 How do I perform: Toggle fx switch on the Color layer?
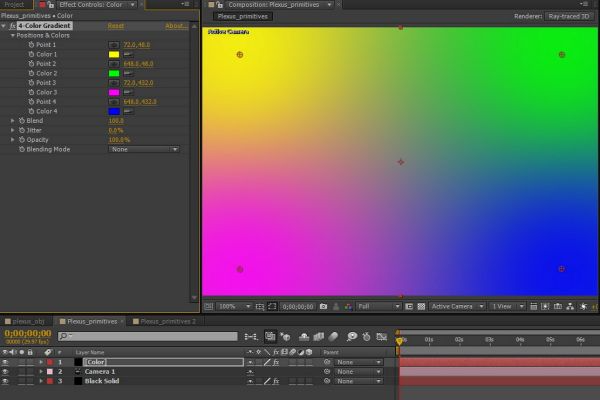coord(276,362)
